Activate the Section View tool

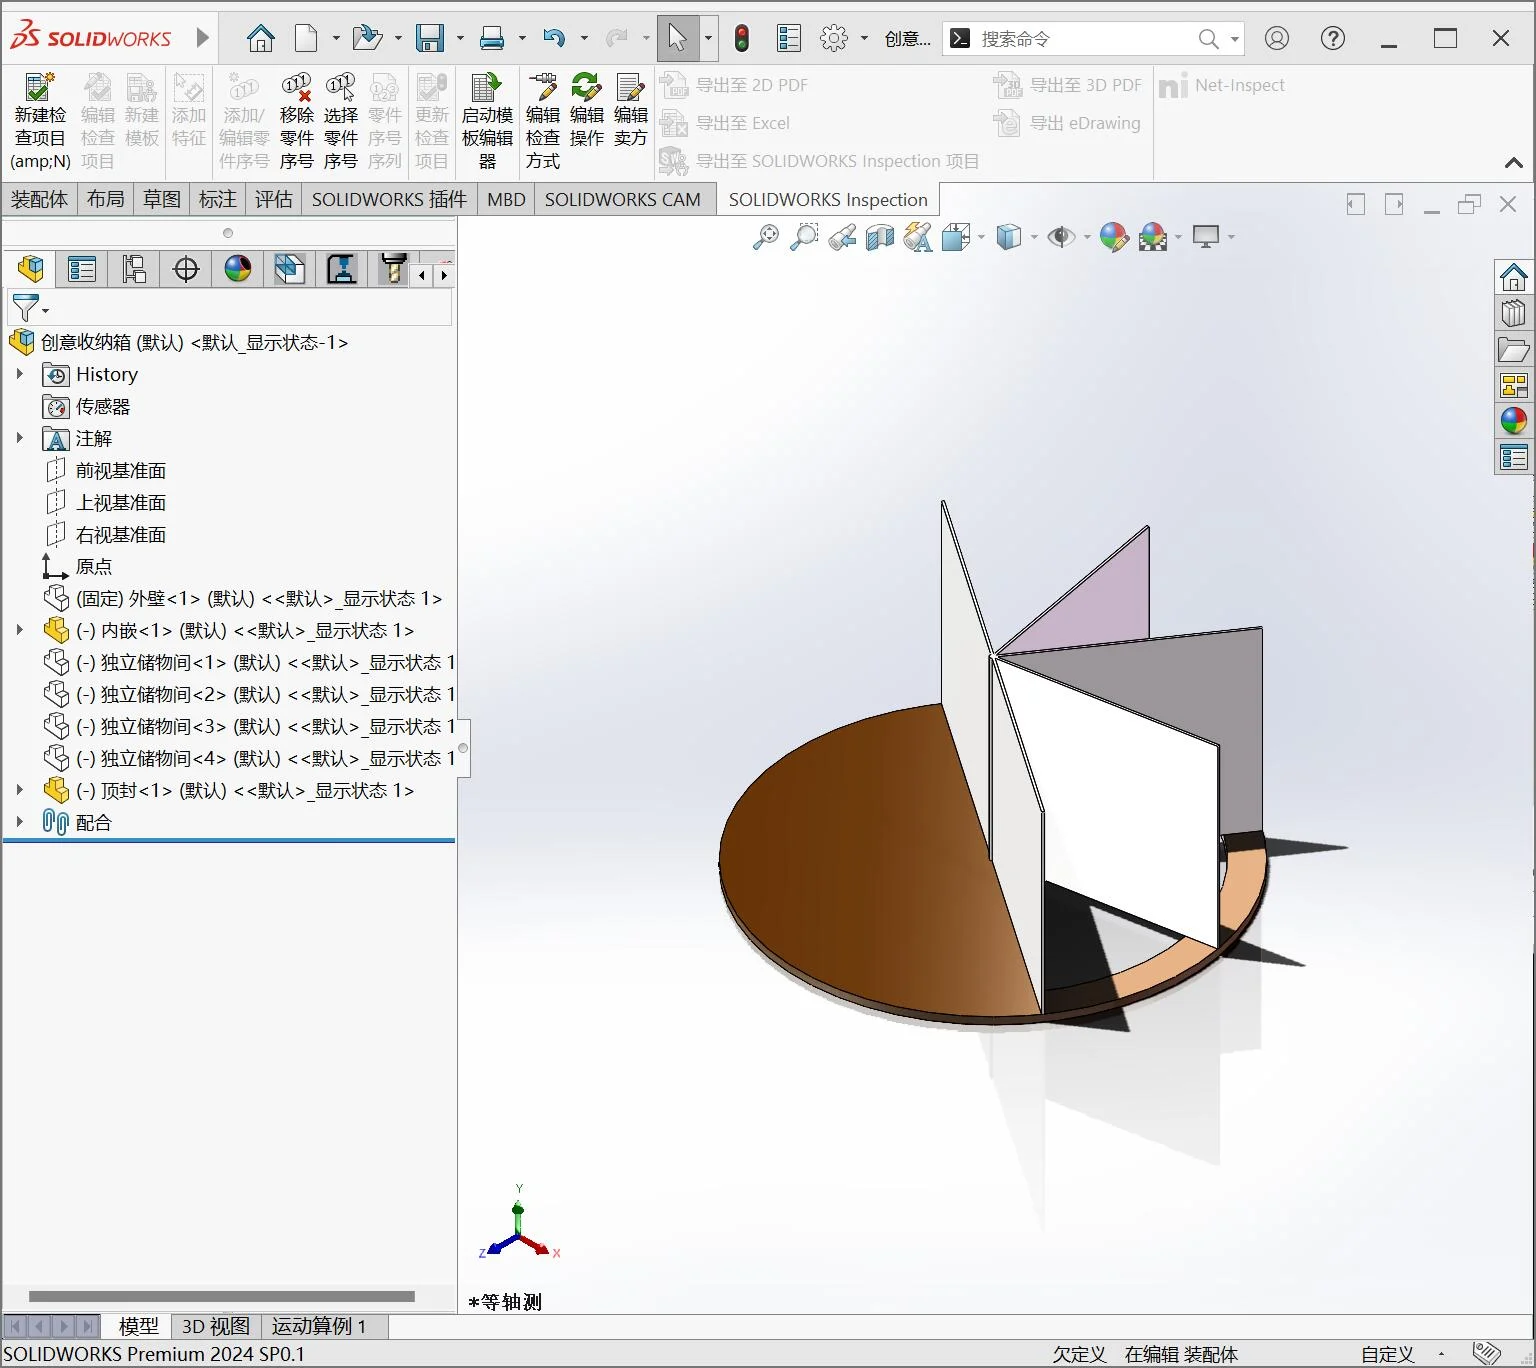click(880, 237)
